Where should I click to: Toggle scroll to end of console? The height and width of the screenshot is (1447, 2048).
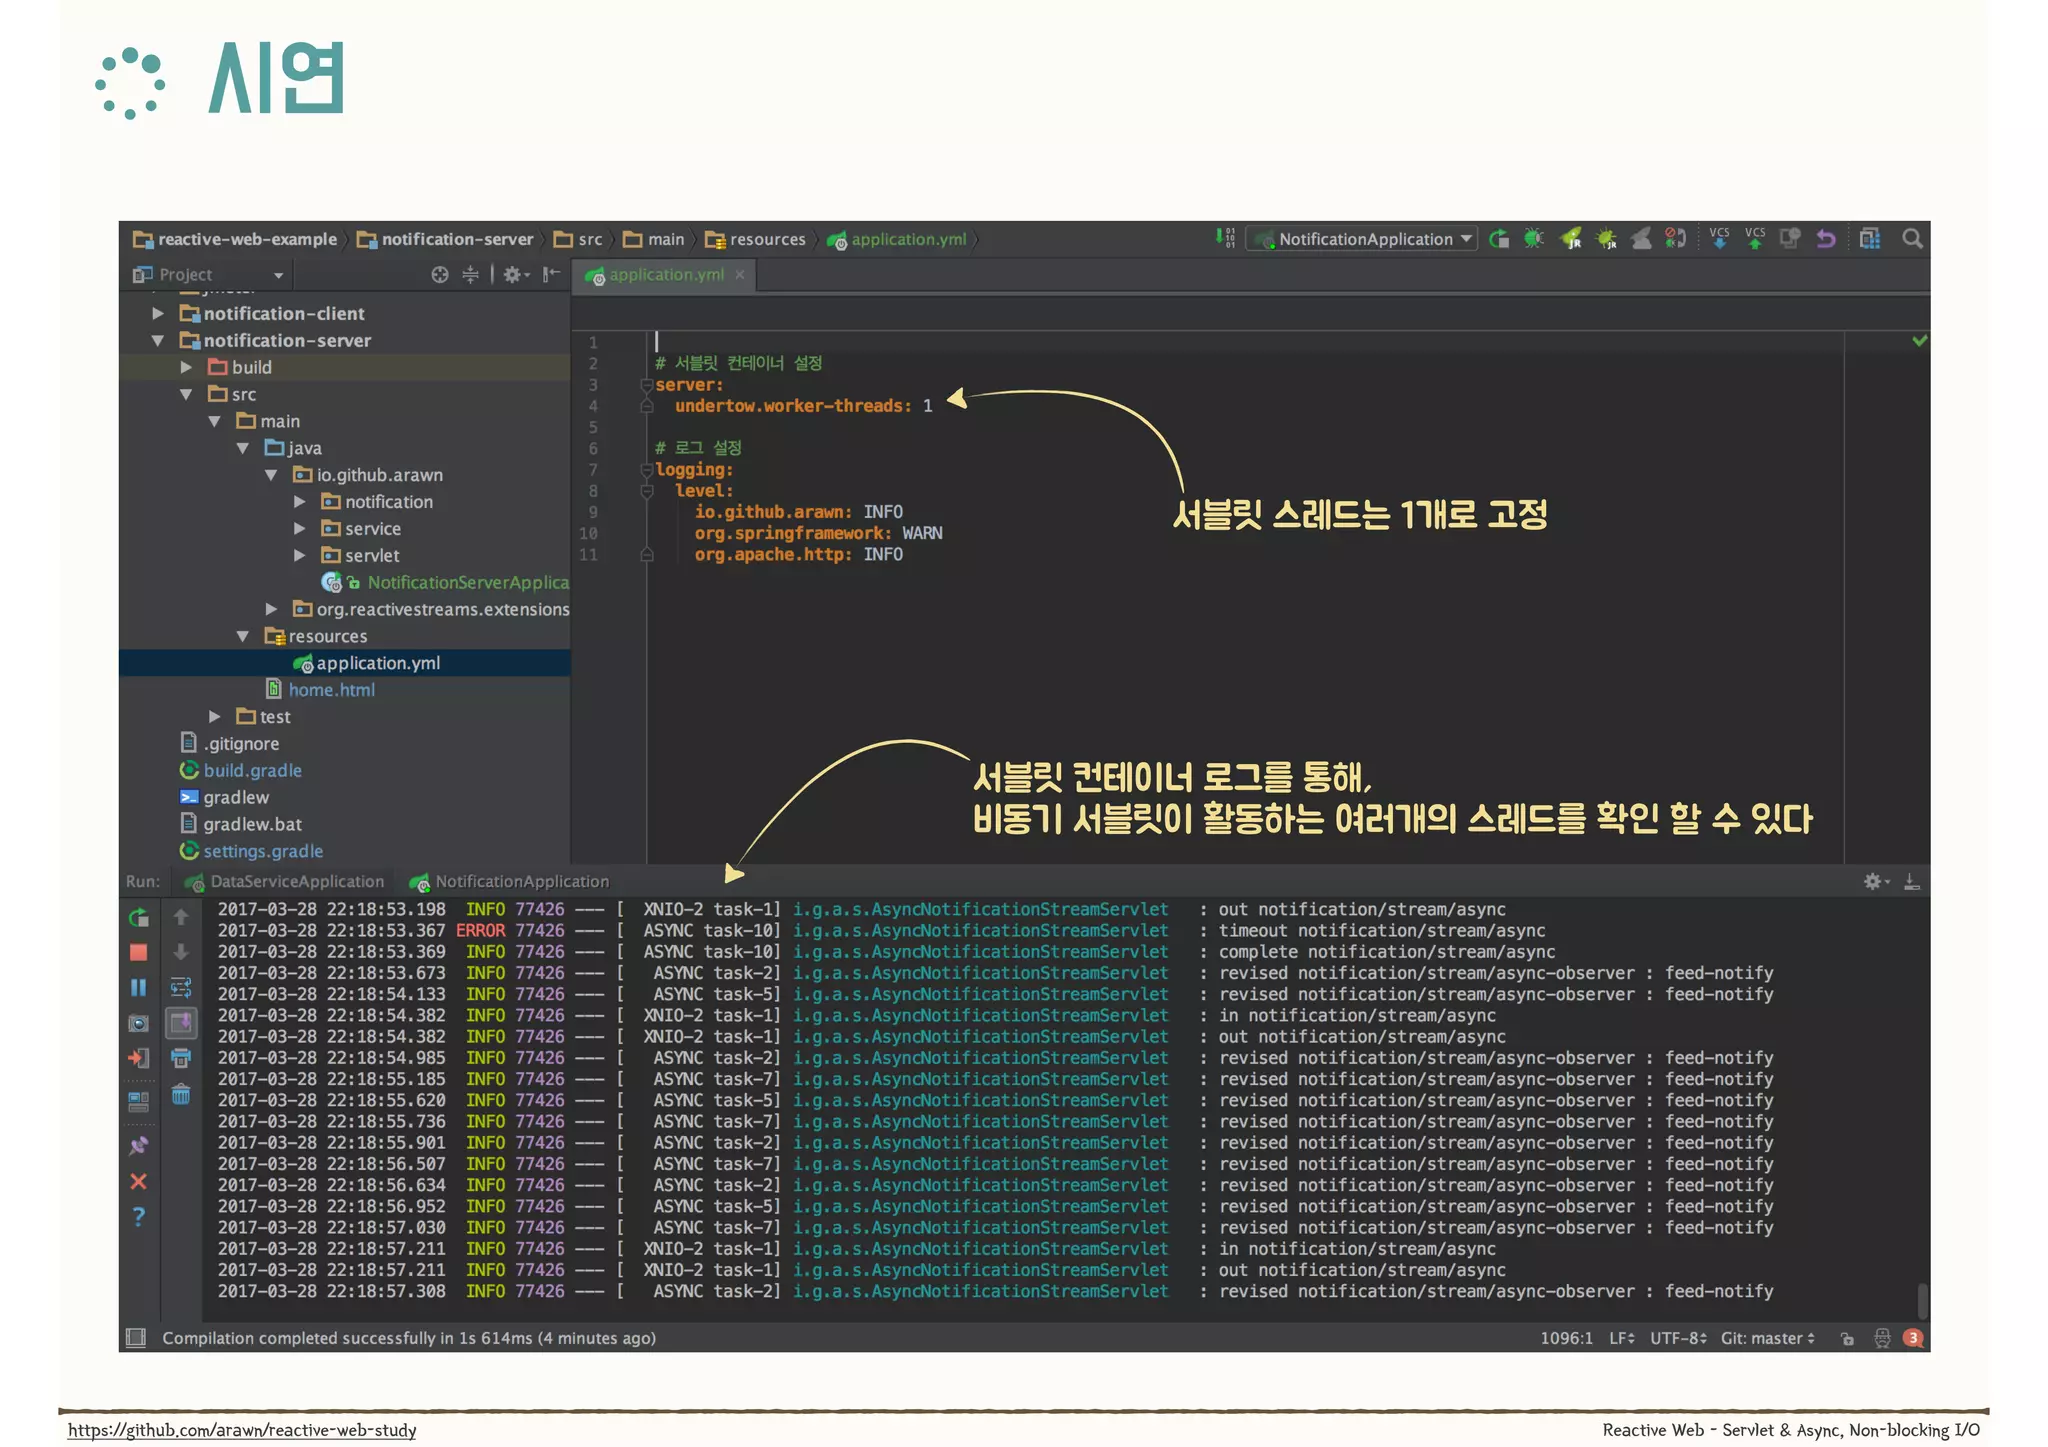pos(181,1023)
